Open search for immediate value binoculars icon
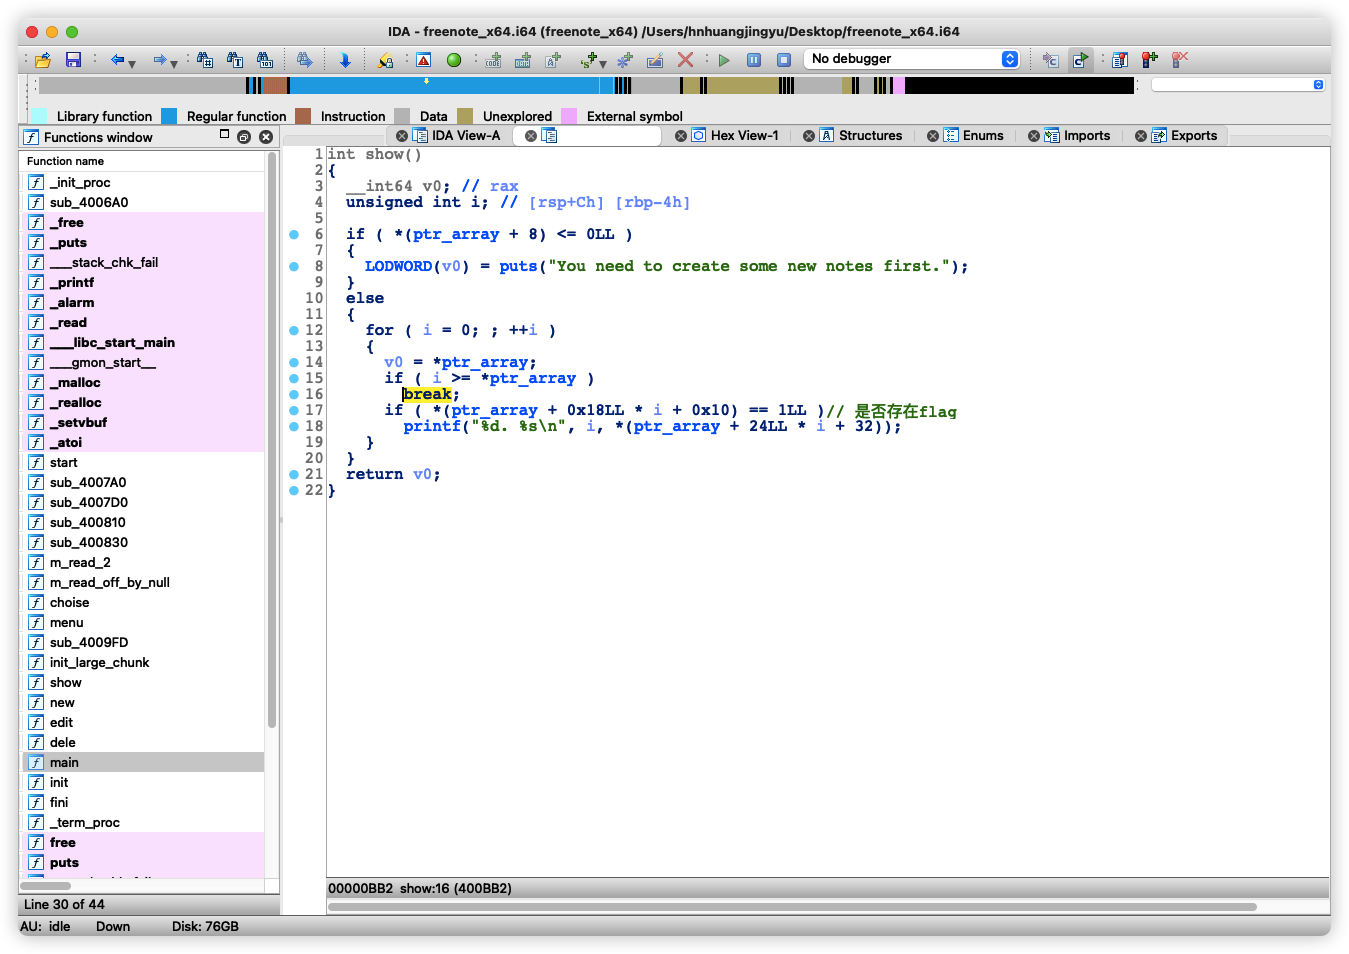Image resolution: width=1349 pixels, height=954 pixels. 205,60
